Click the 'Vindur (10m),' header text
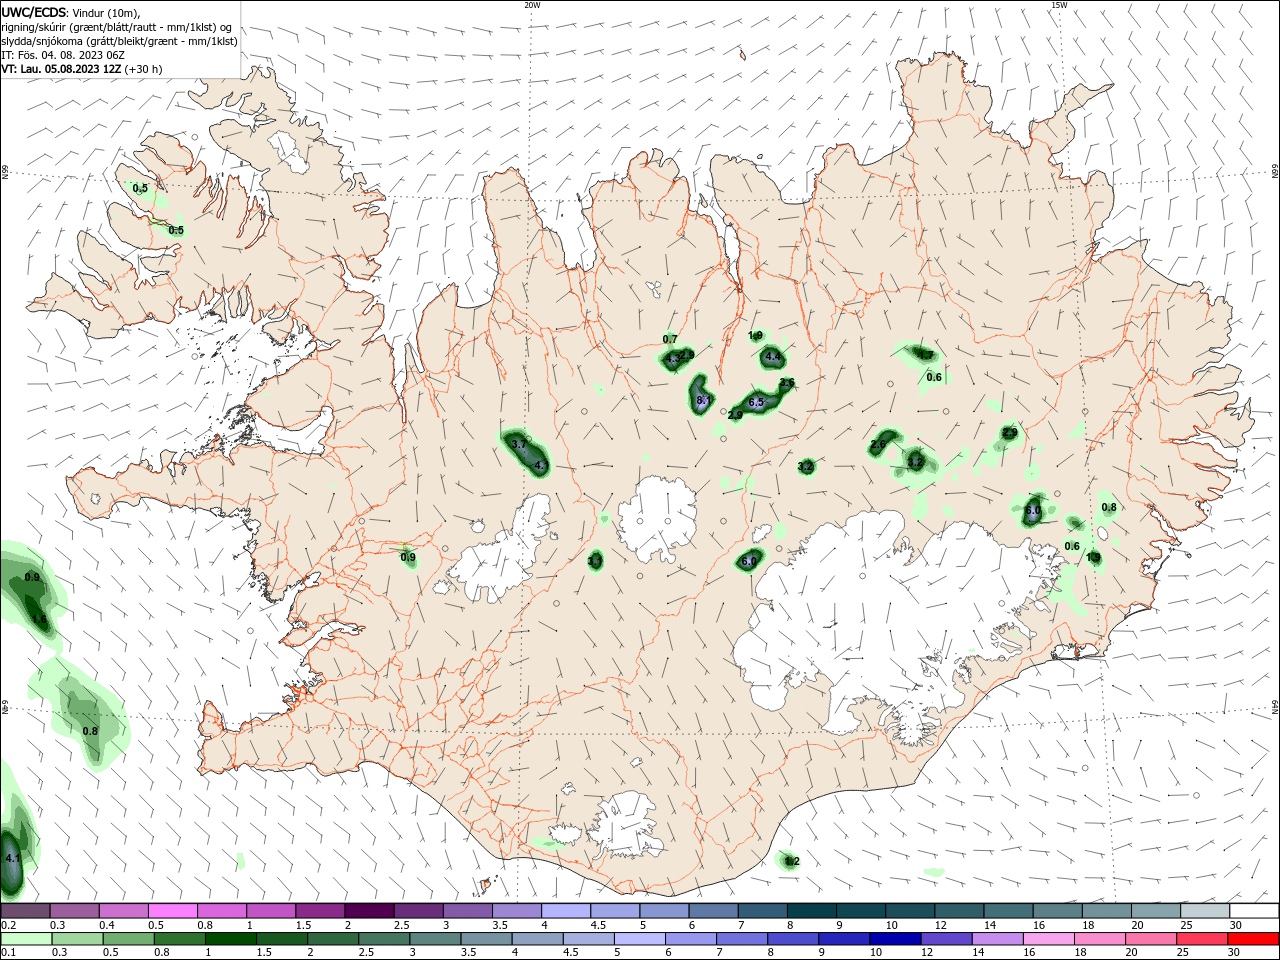1280x960 pixels. 107,12
